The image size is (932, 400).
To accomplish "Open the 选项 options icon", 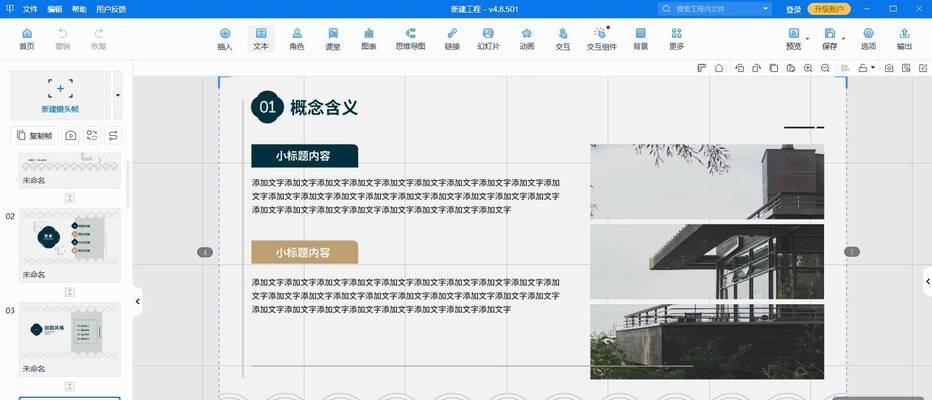I will pos(868,39).
